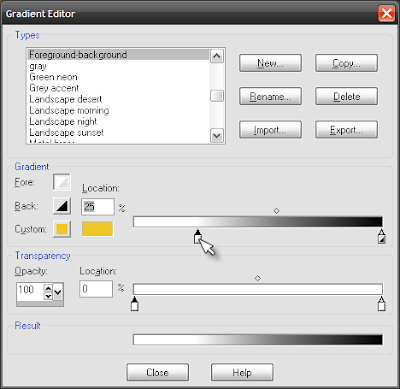400x389 pixels.
Task: Decrease opacity with the down stepper
Action: (48, 296)
